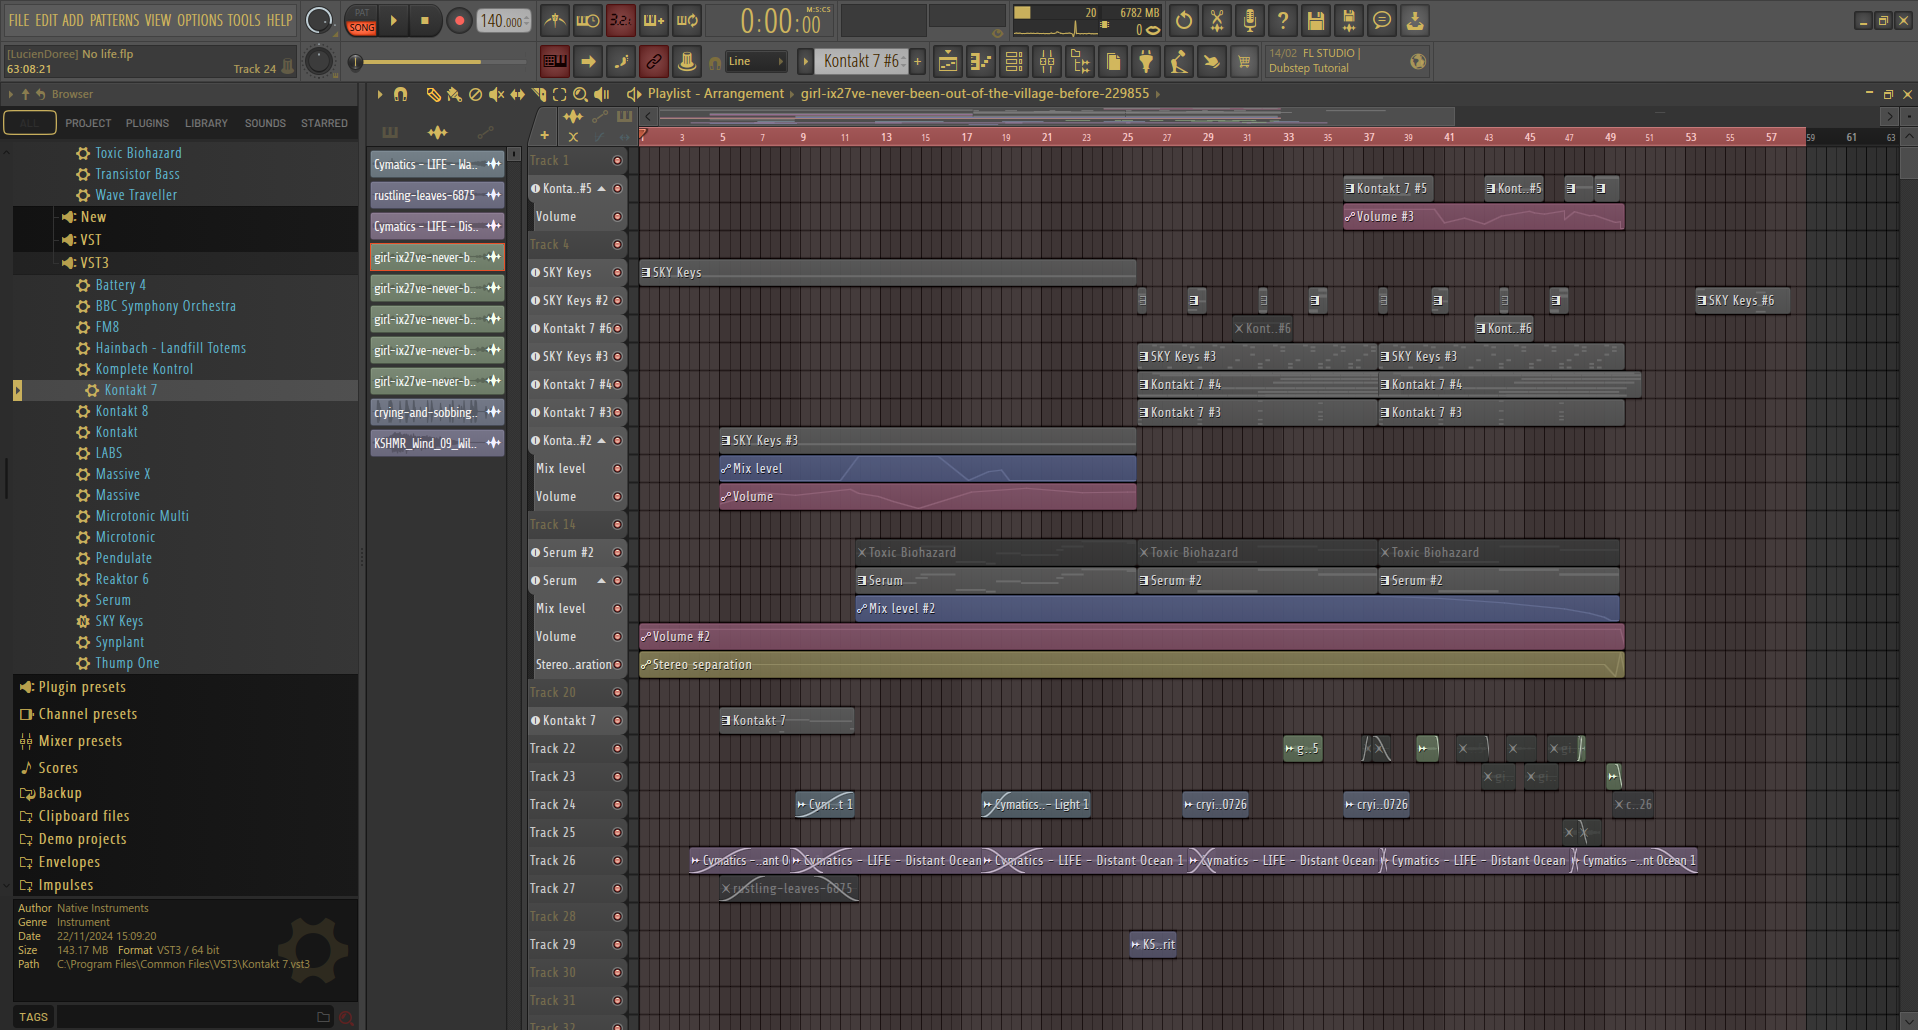Add a track with the plus icon
Viewport: 1918px width, 1030px height.
(545, 136)
